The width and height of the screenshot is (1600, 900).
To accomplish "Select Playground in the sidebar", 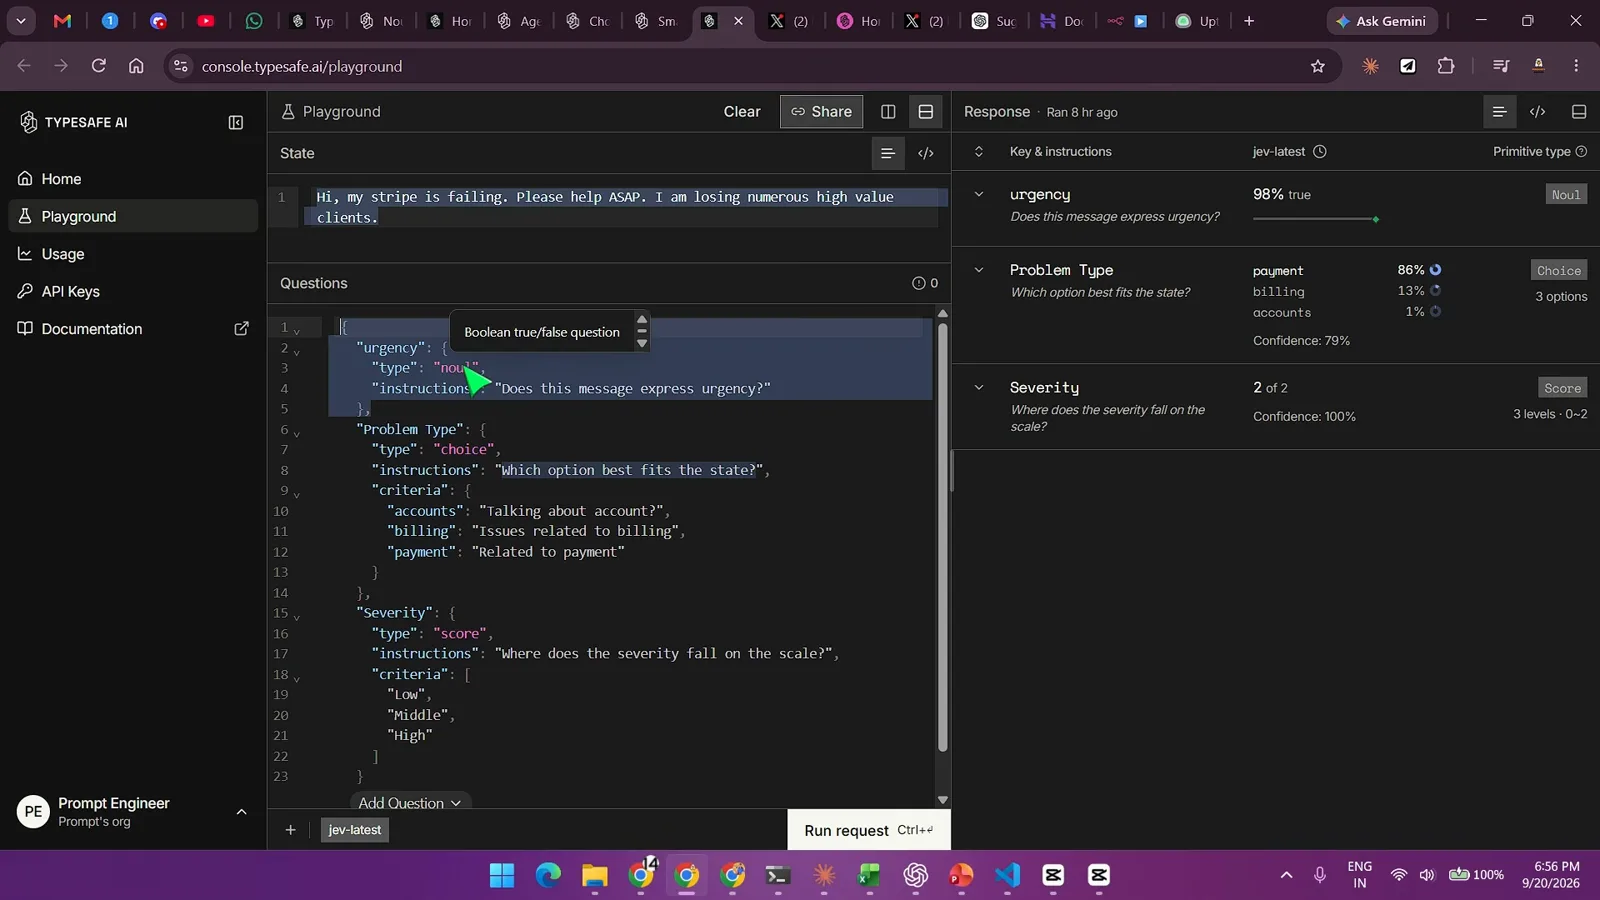I will pyautogui.click(x=132, y=216).
